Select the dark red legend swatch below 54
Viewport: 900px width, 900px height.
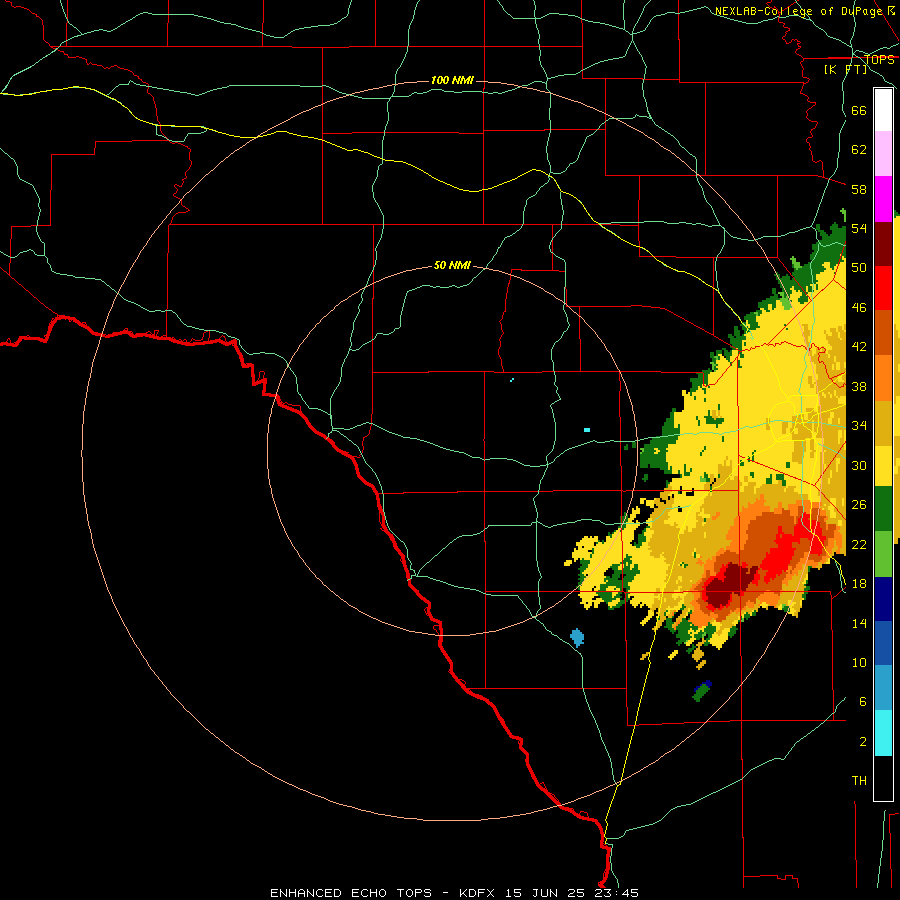(x=883, y=244)
